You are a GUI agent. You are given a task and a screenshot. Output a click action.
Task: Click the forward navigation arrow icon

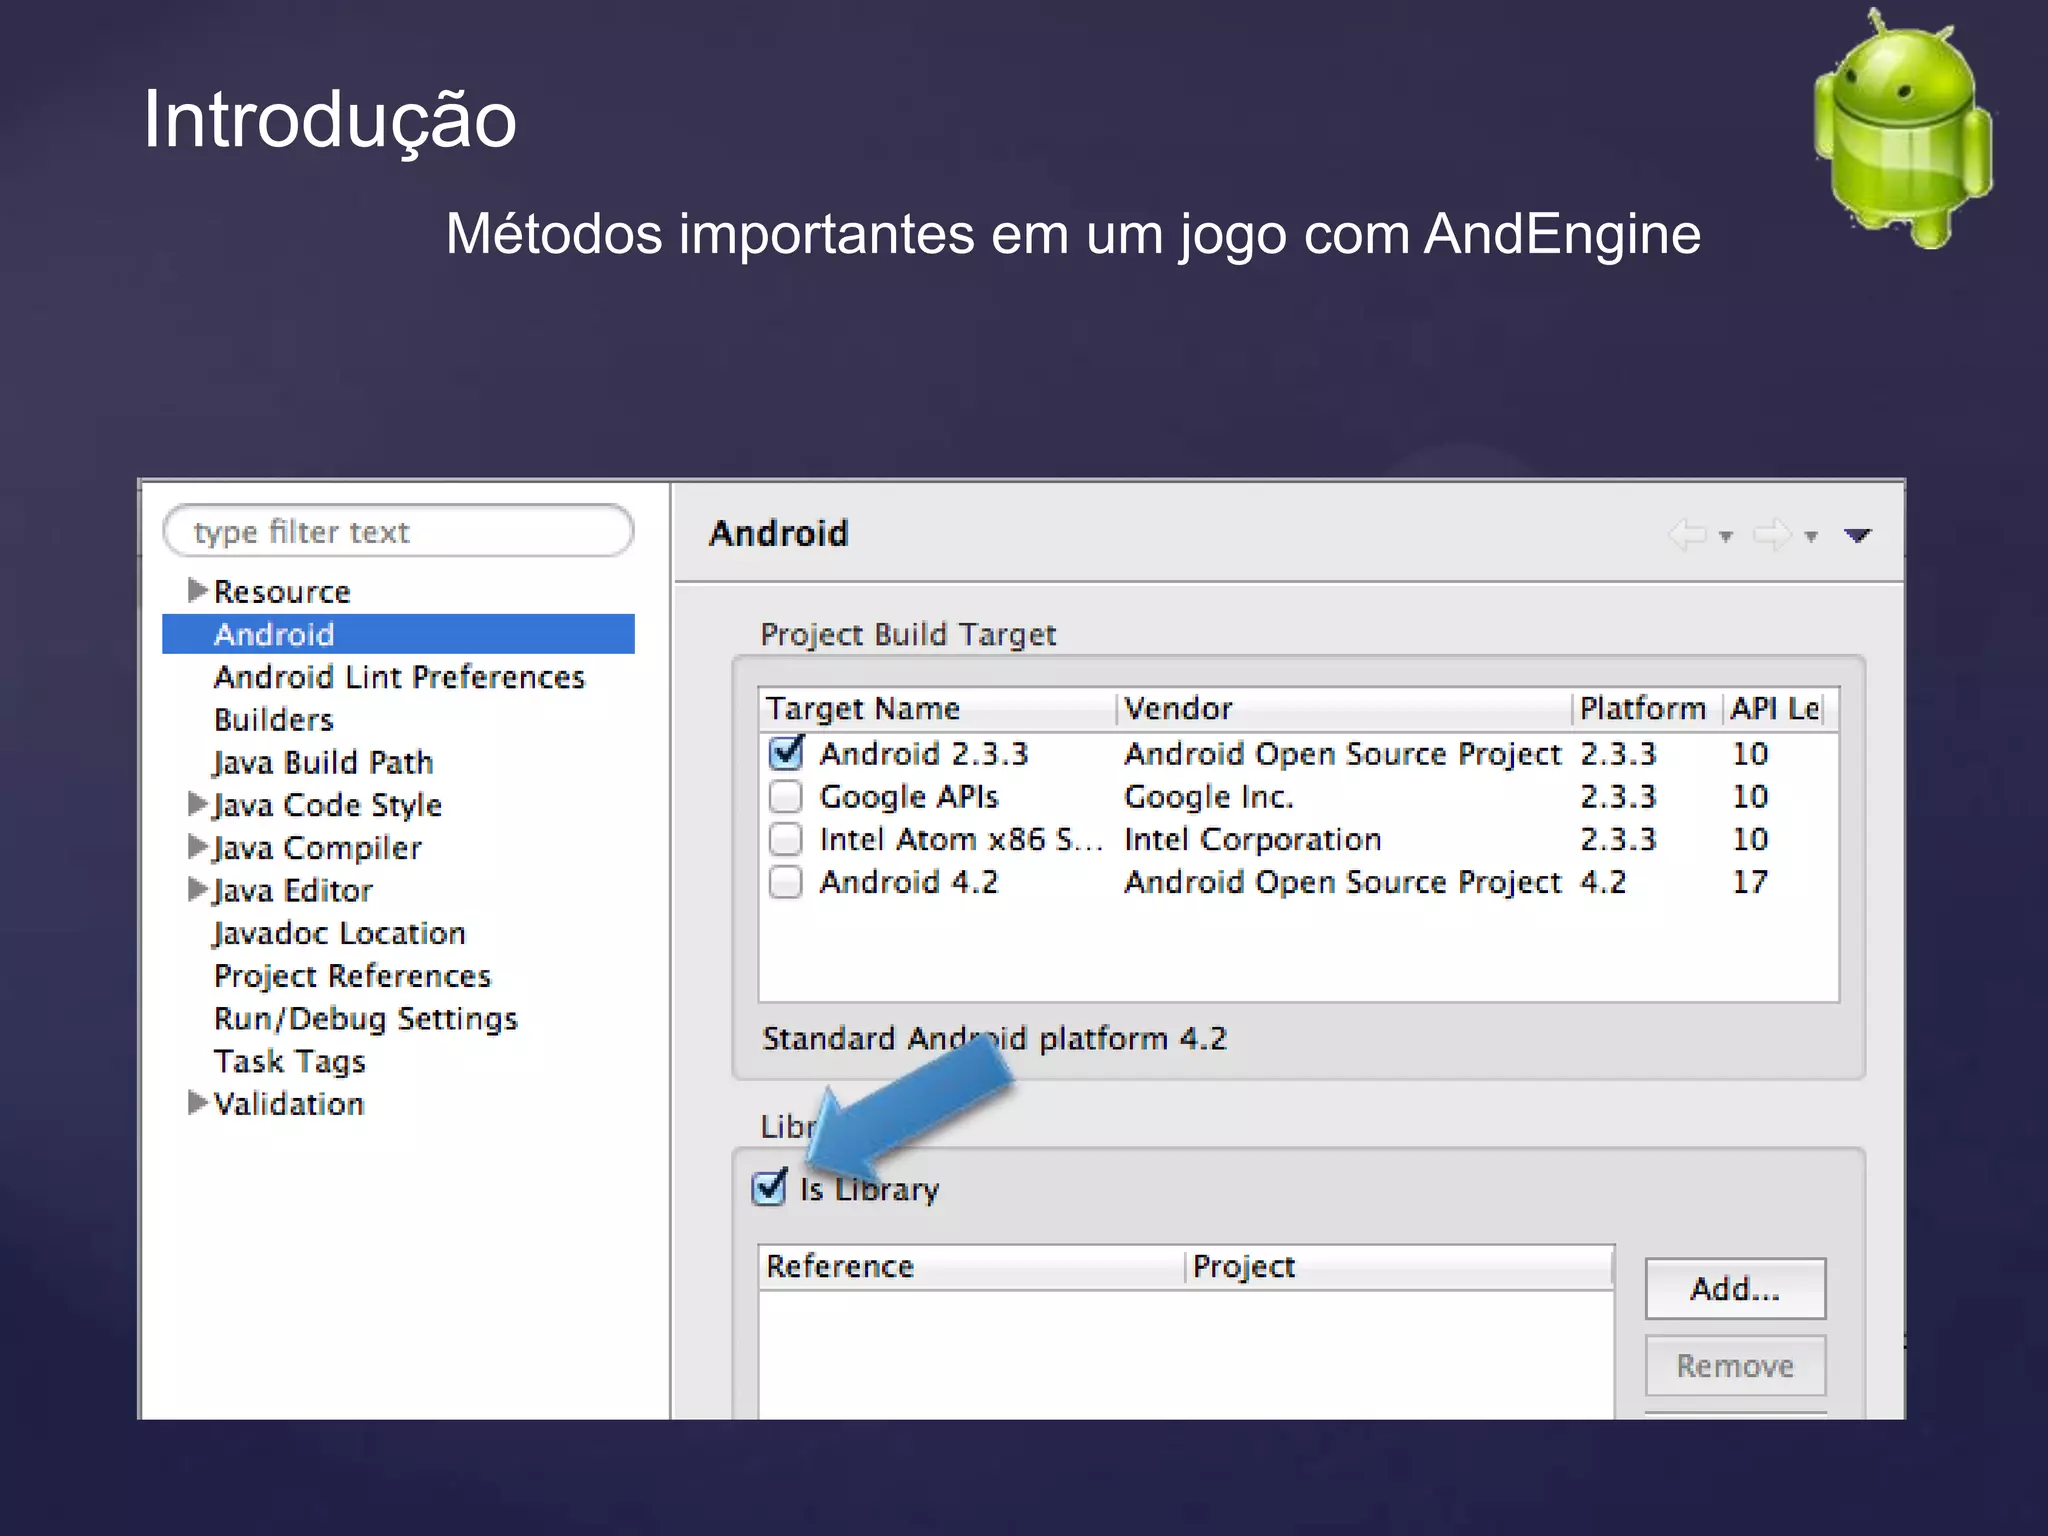tap(1773, 535)
